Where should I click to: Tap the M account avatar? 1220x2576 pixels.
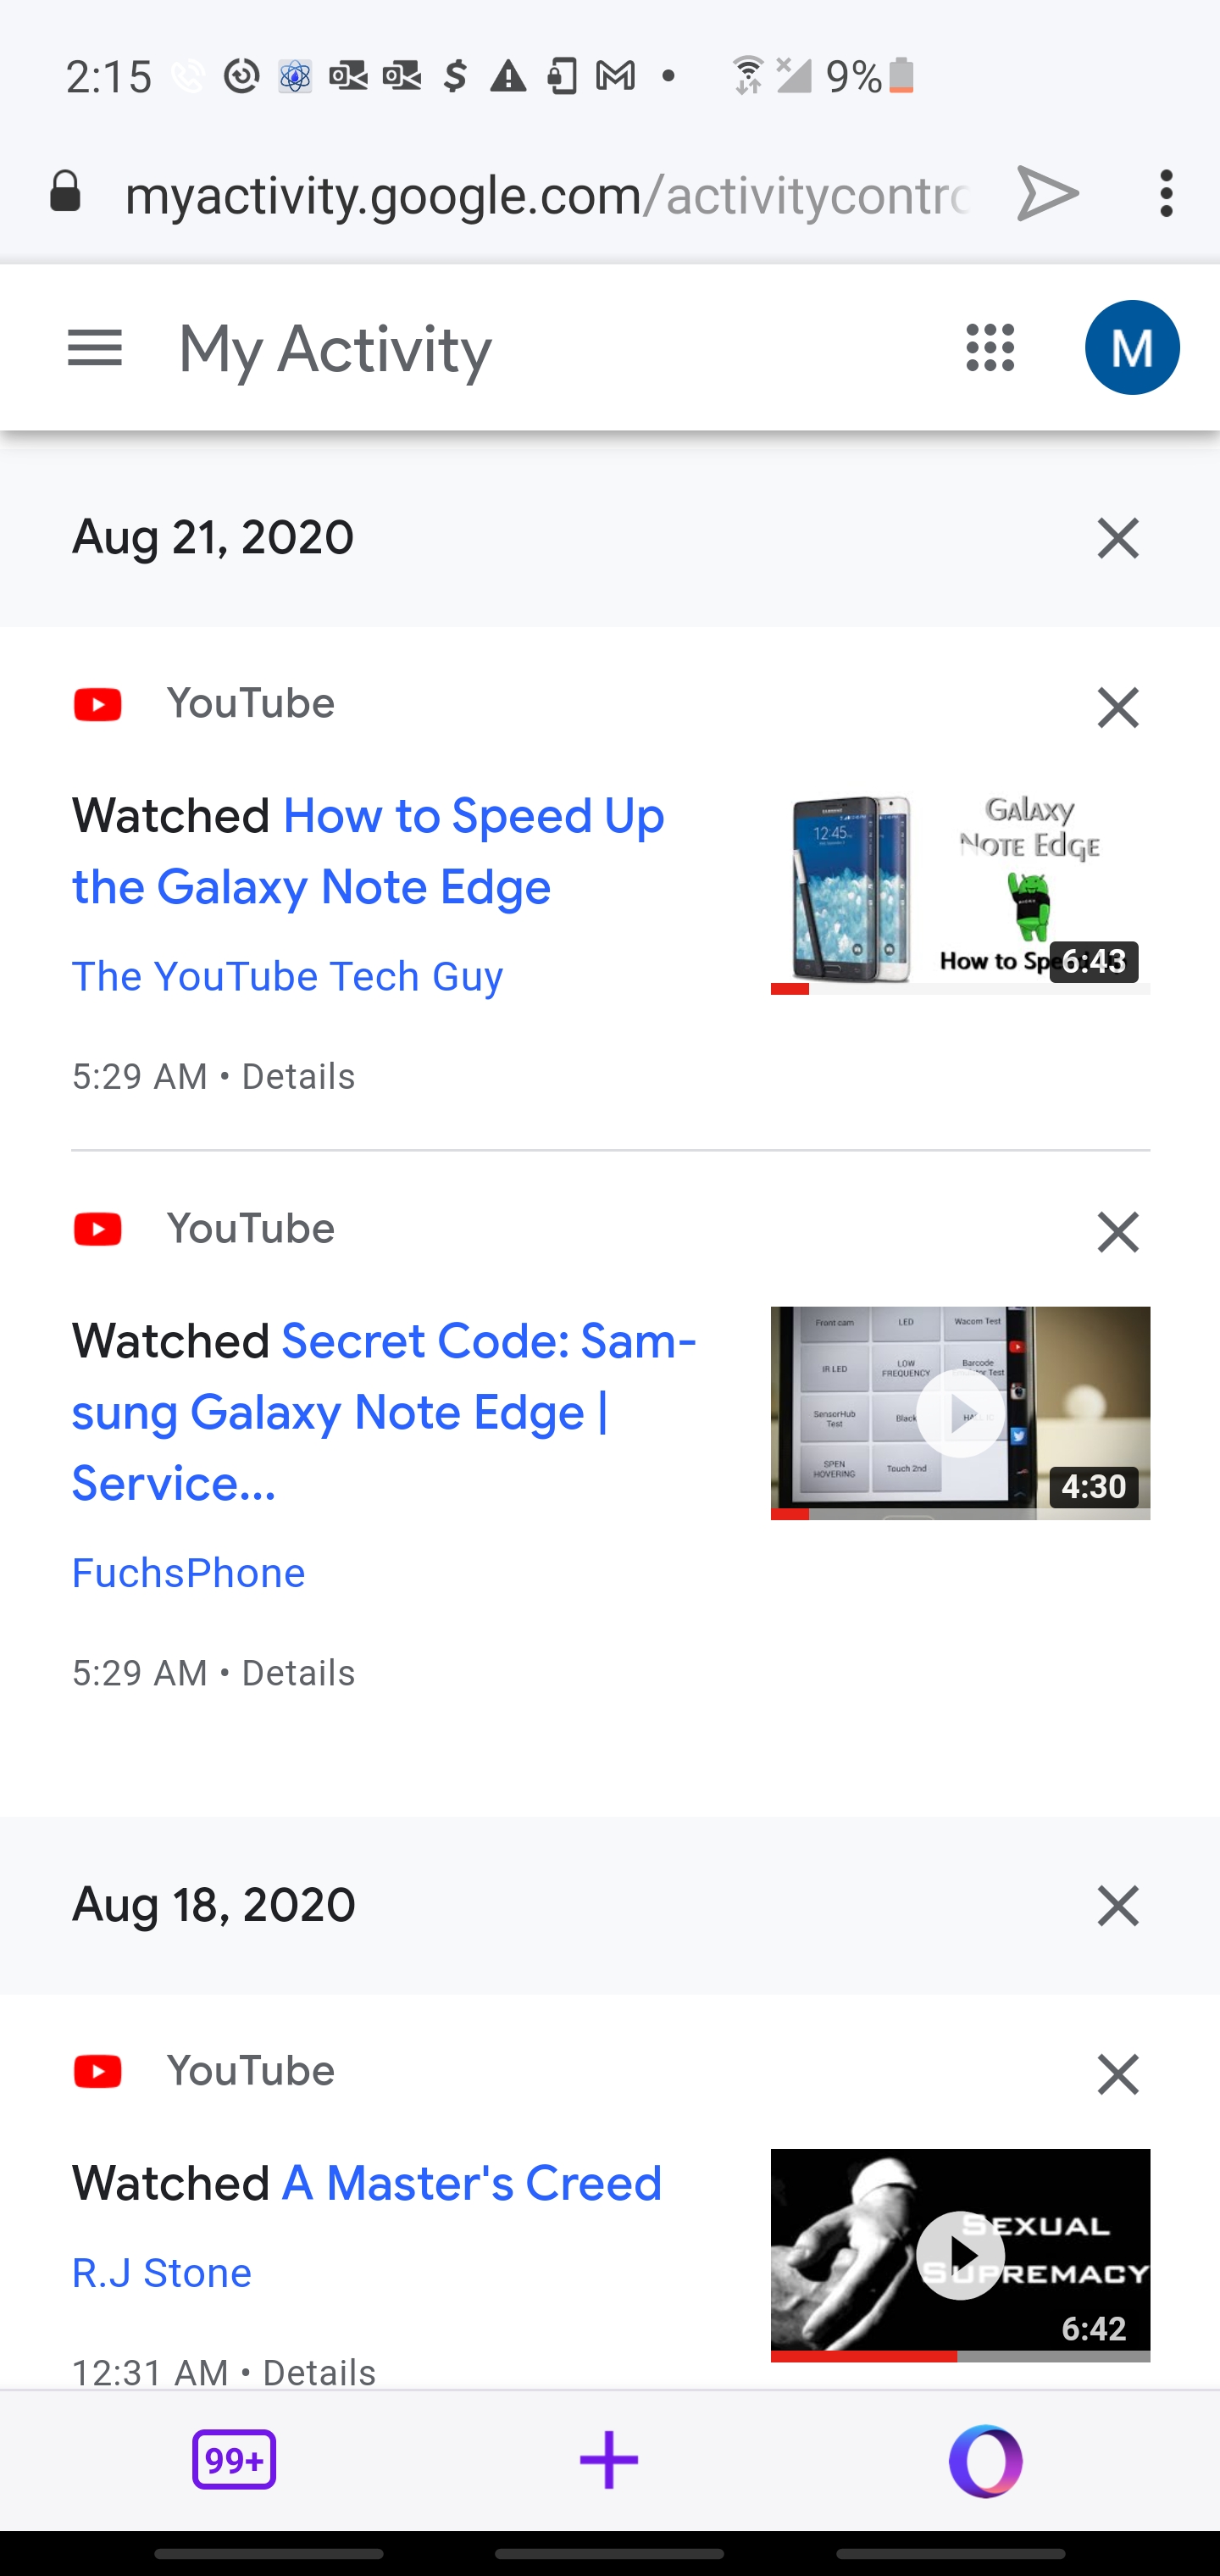[x=1132, y=348]
